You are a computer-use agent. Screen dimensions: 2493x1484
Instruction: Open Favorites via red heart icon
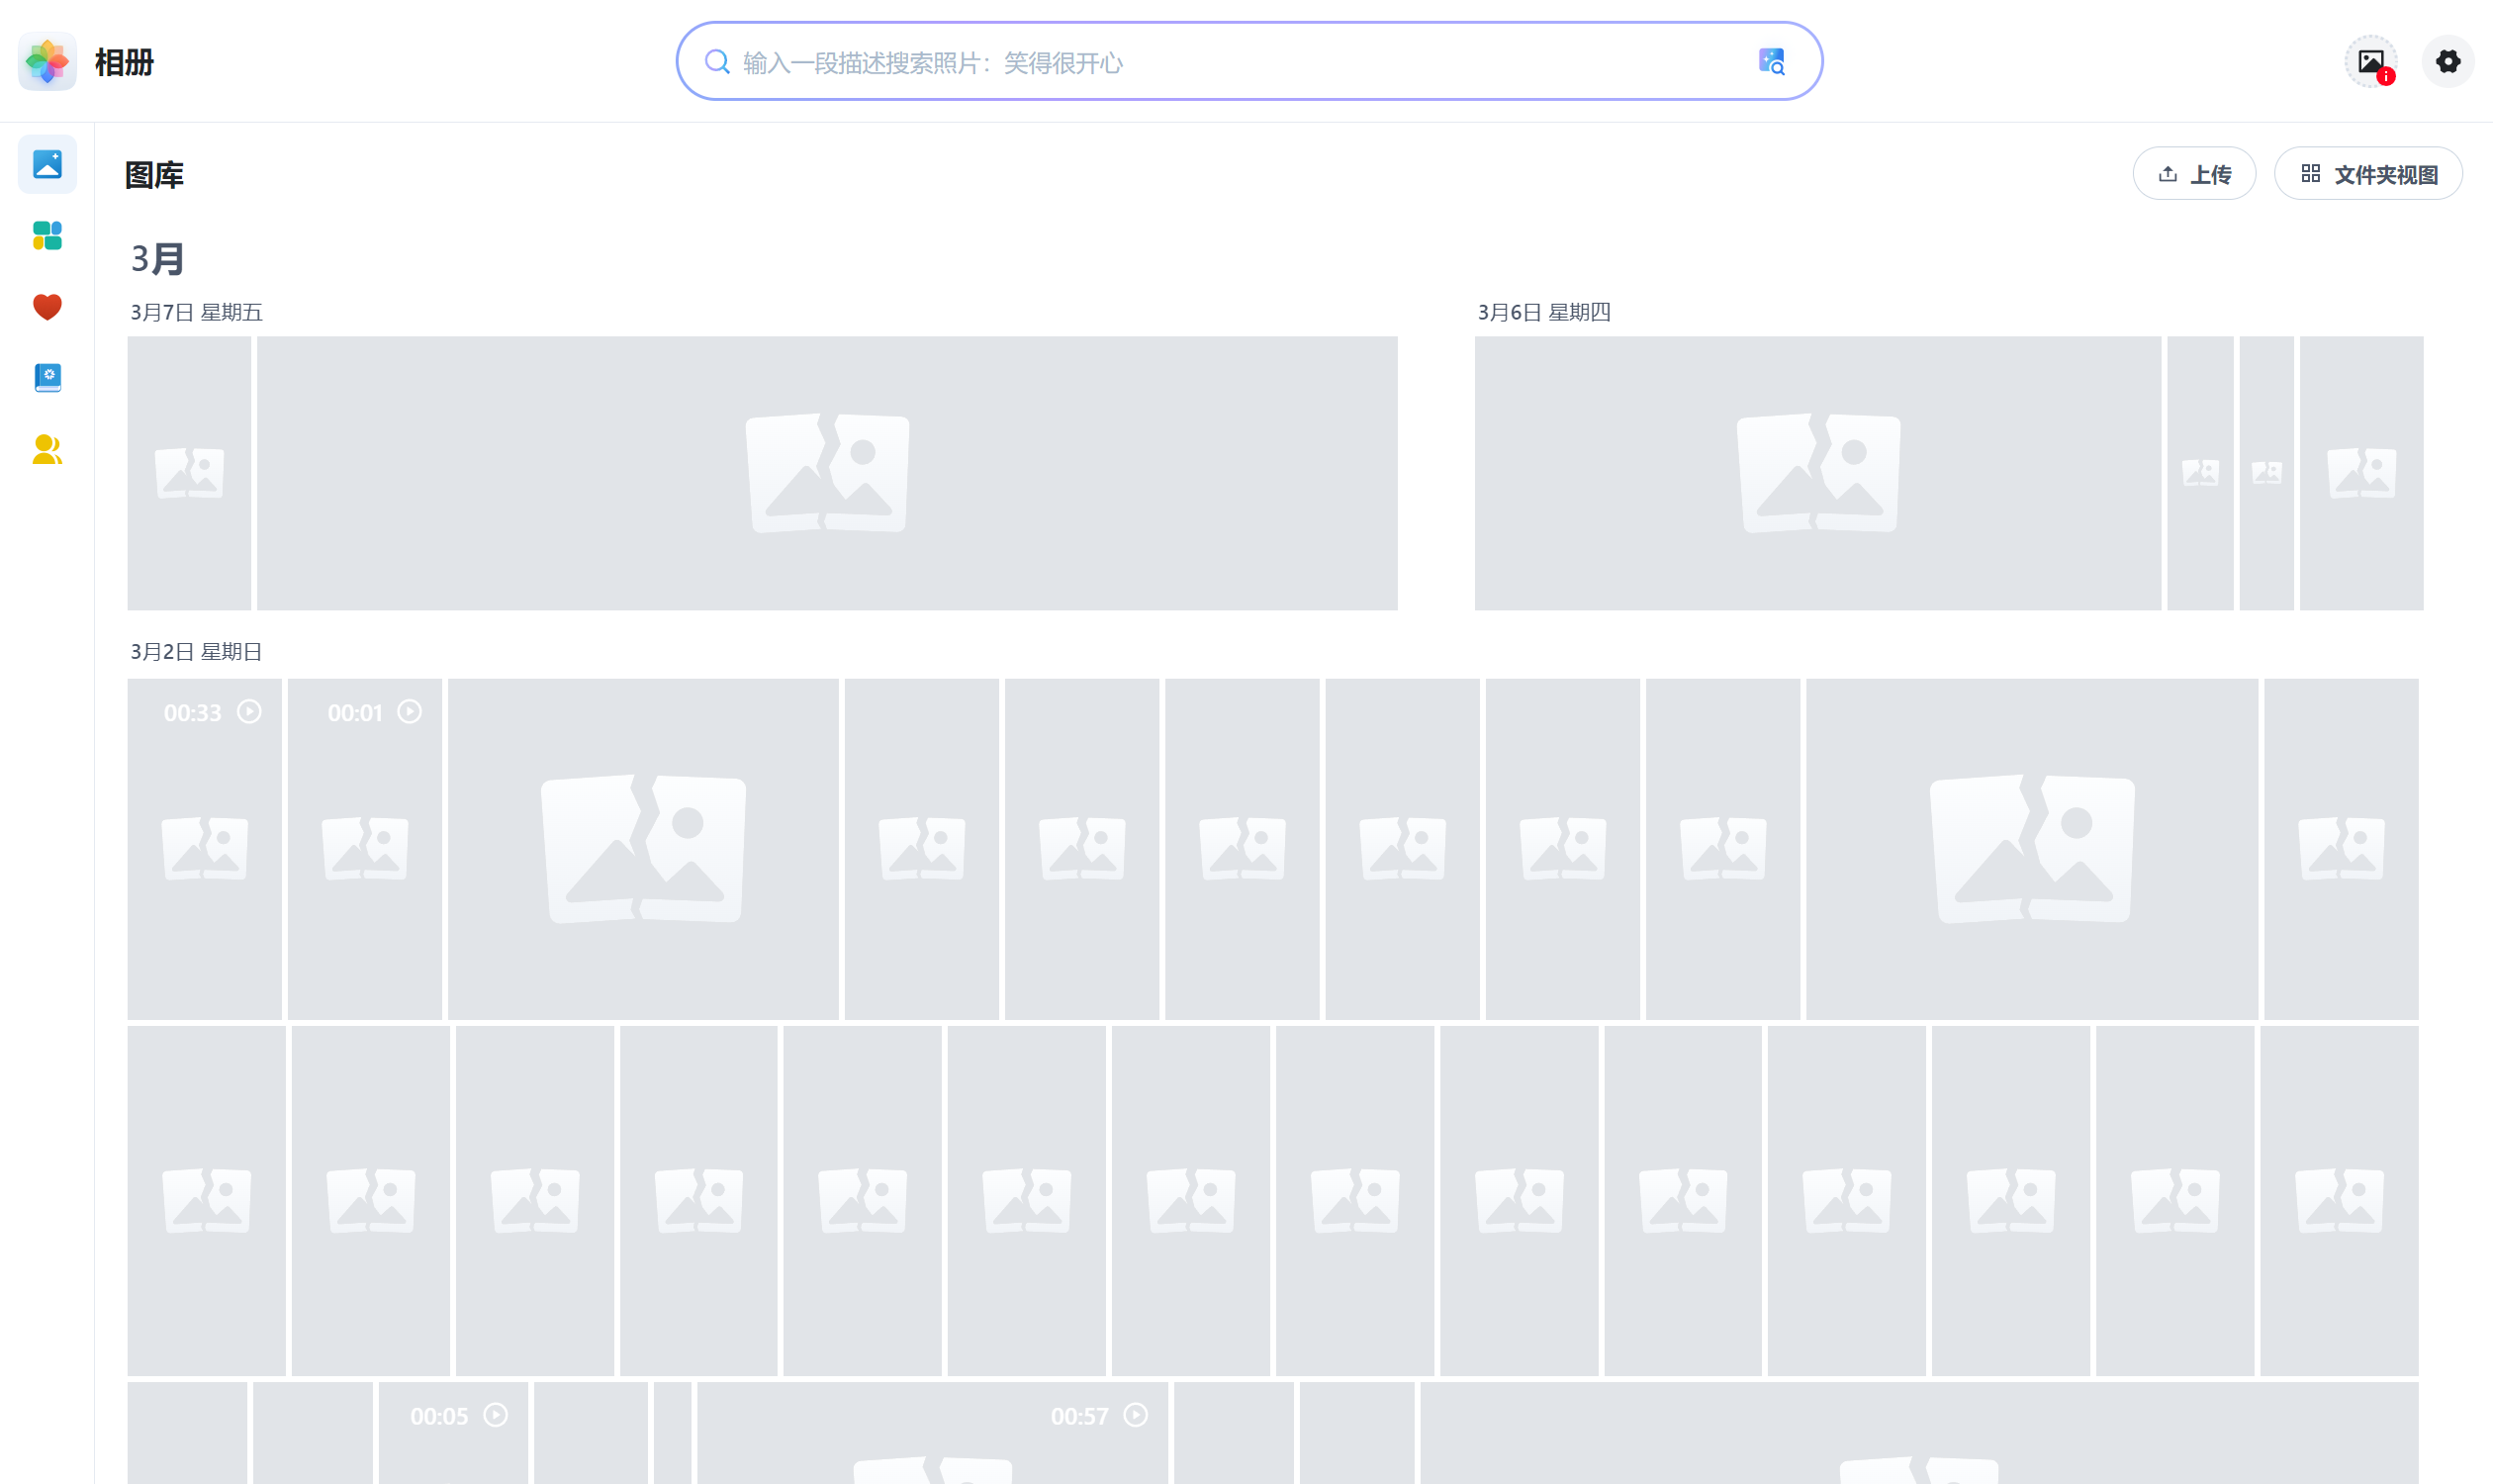coord(47,307)
